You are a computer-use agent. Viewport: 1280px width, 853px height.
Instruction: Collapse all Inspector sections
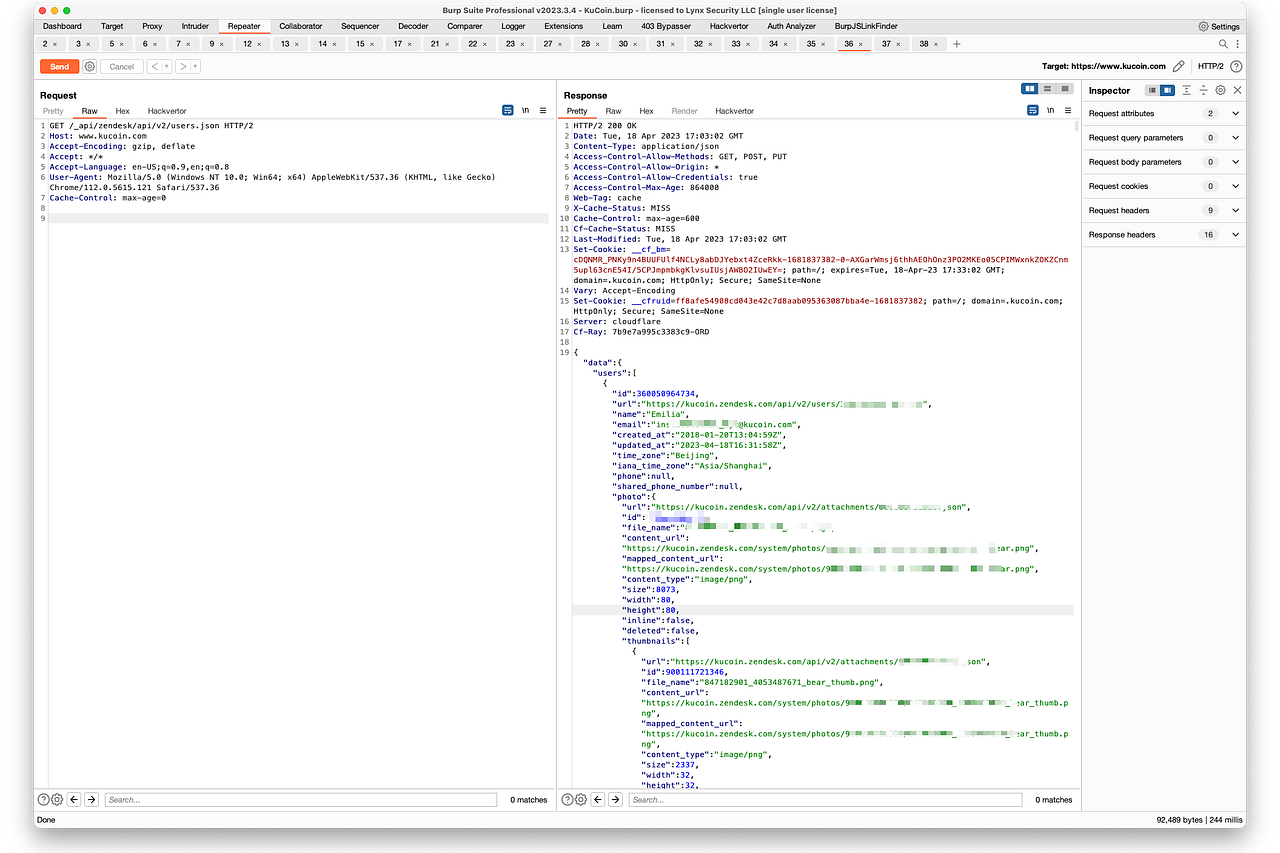click(1203, 90)
